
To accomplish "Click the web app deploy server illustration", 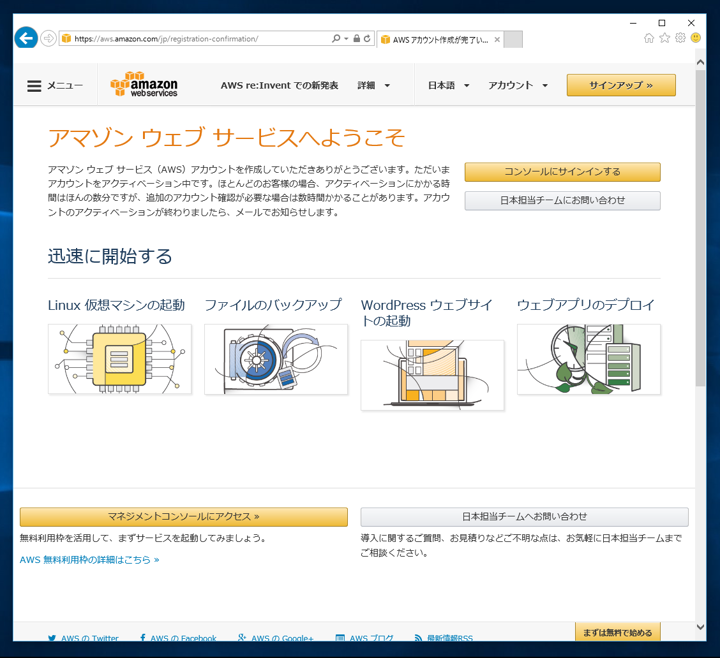I will coord(589,359).
